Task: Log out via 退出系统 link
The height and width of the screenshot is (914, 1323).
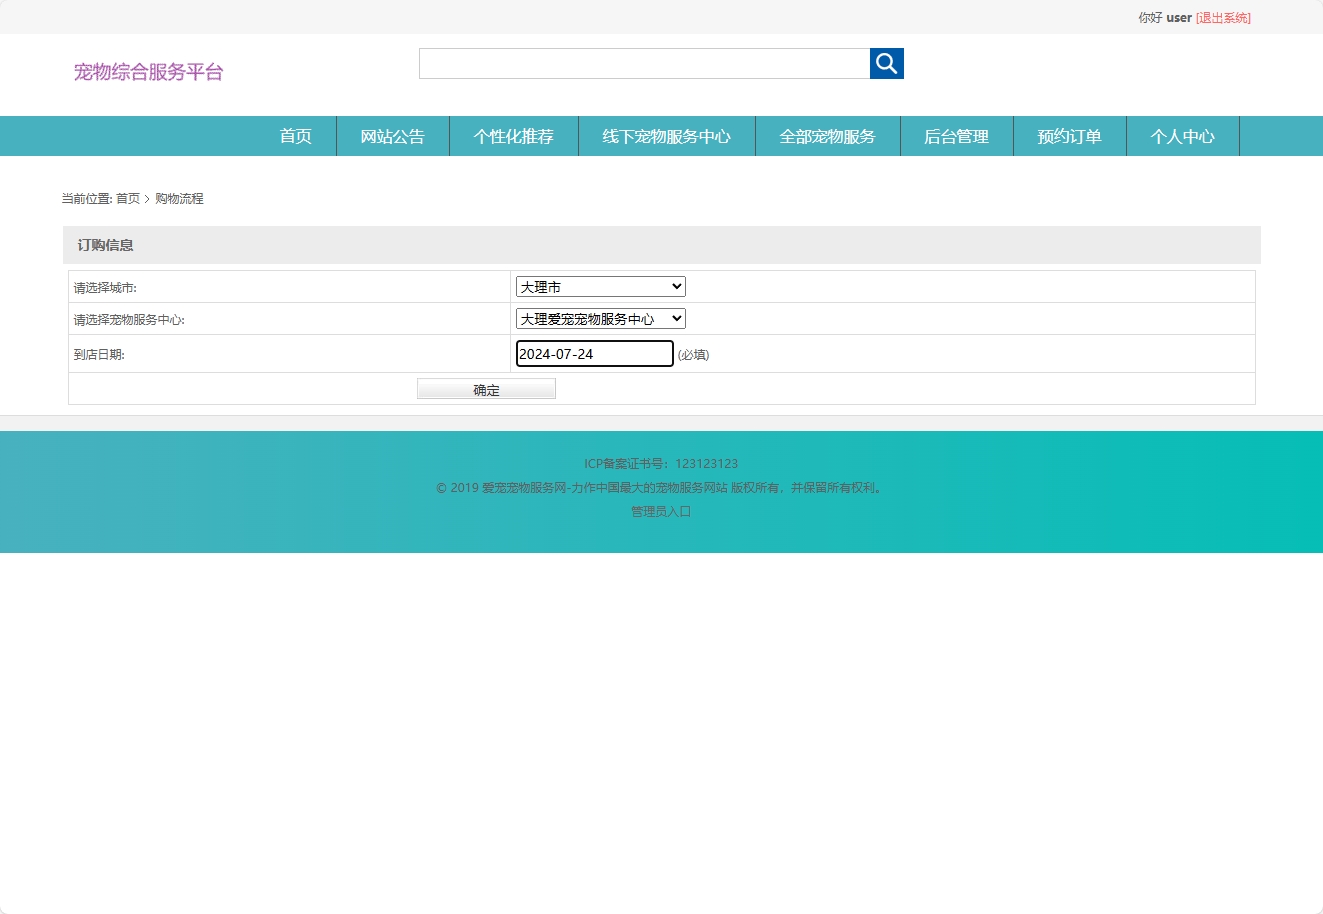Action: point(1223,18)
